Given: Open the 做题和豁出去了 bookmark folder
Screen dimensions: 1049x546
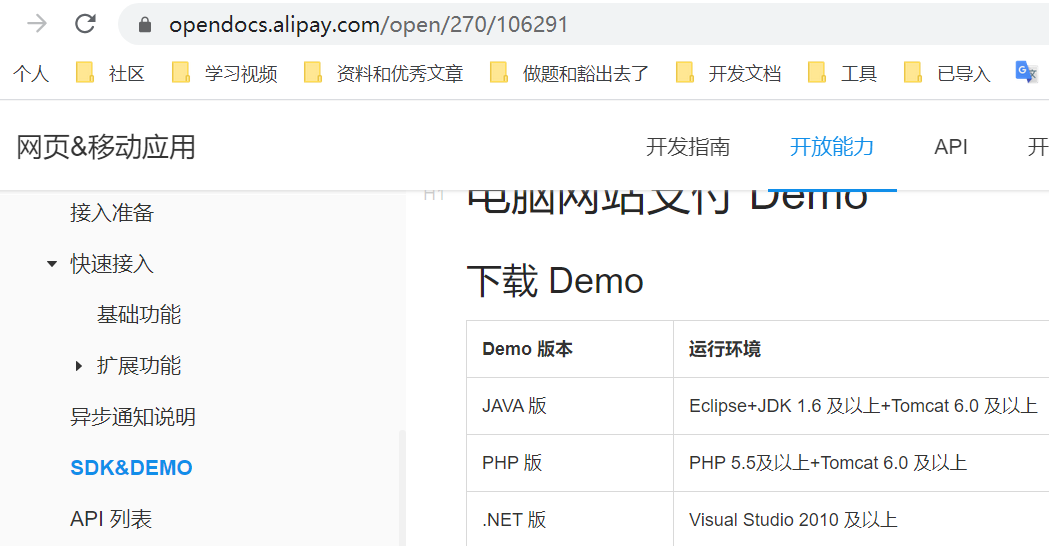Looking at the screenshot, I should click(x=569, y=73).
